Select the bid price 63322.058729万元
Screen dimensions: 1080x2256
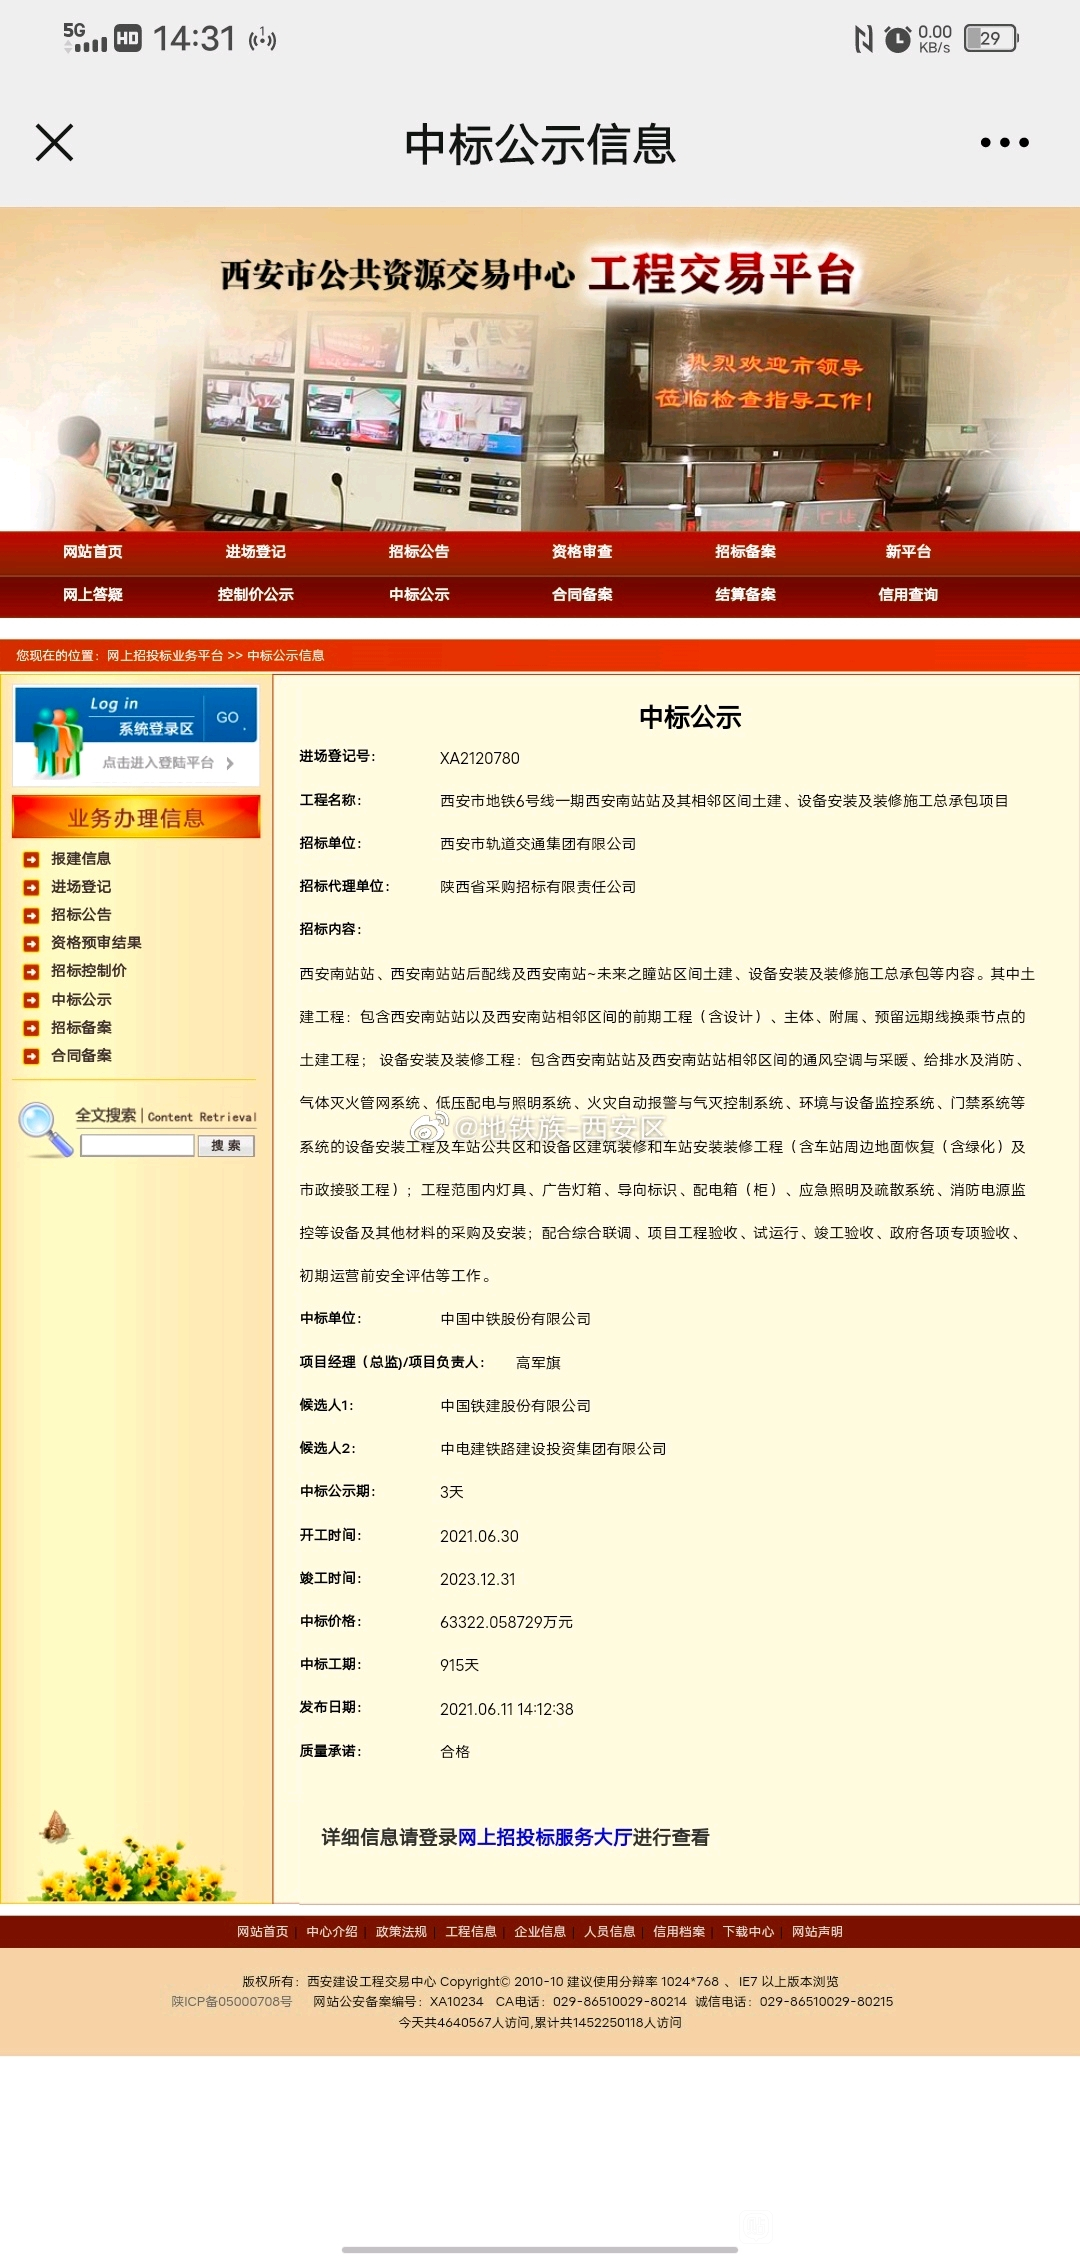(x=507, y=1622)
